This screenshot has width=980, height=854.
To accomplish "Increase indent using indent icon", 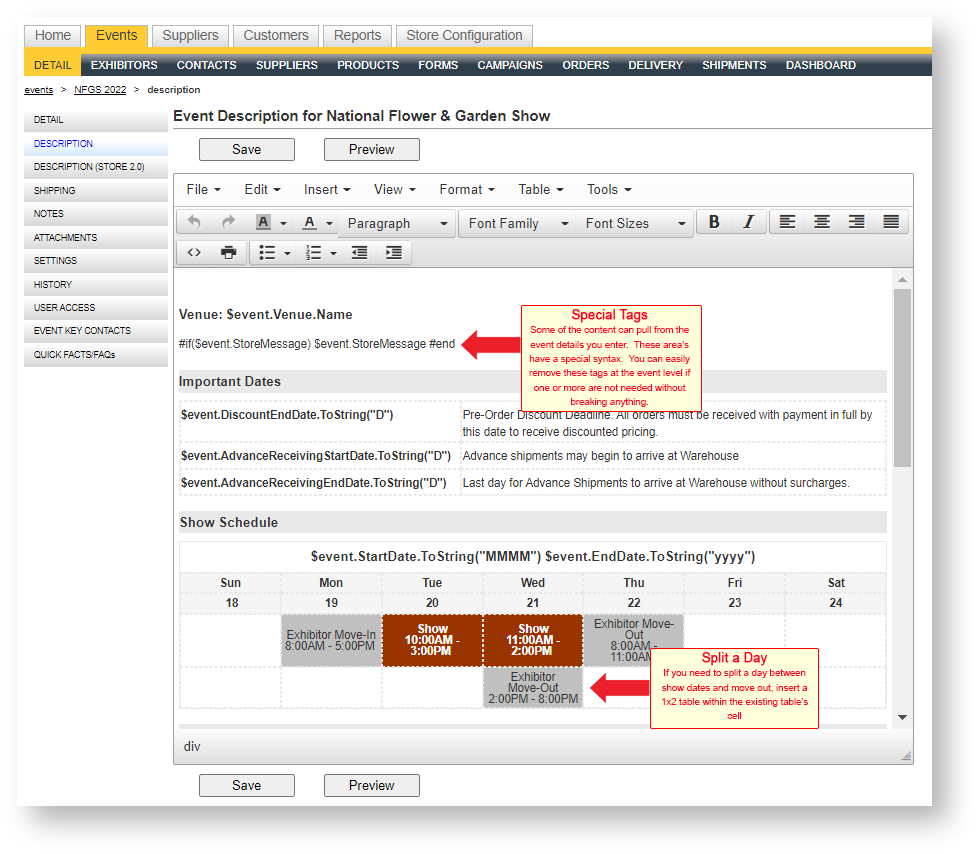I will click(394, 253).
